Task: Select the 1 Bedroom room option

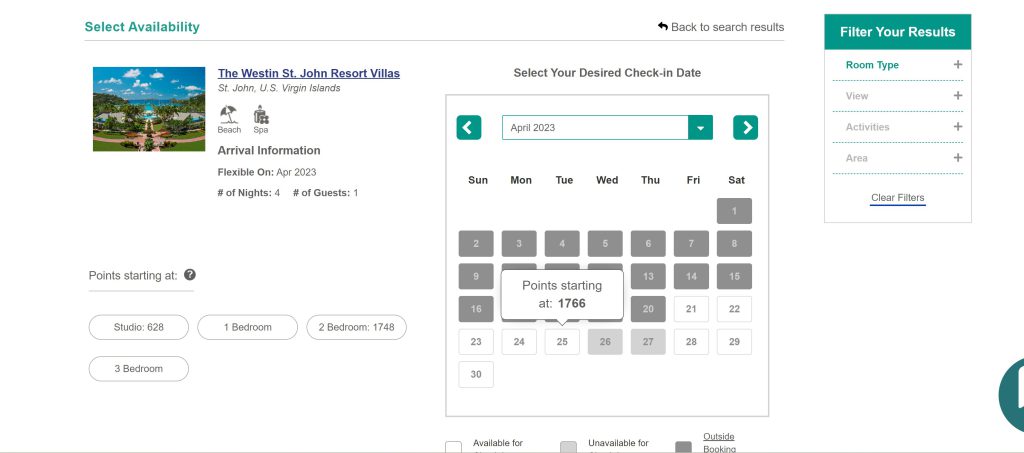Action: pos(247,327)
